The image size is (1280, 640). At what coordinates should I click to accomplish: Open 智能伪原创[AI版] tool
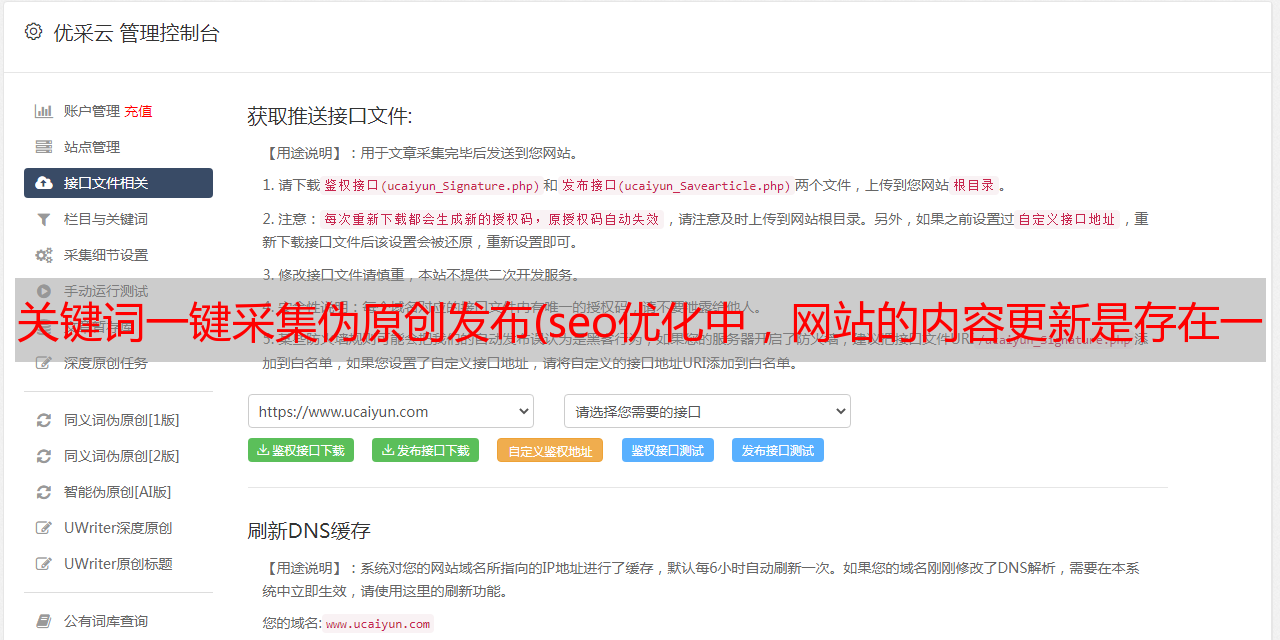pyautogui.click(x=118, y=492)
